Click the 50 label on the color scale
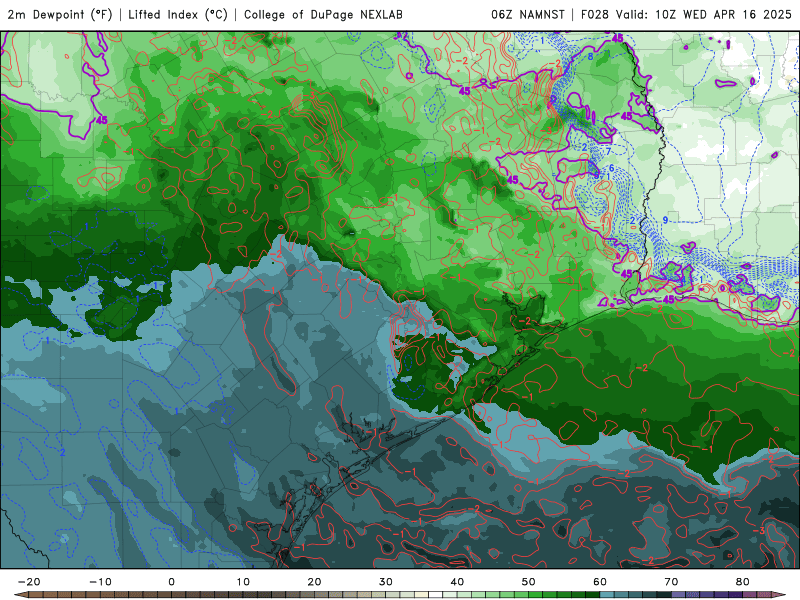This screenshot has width=800, height=600. 529,582
